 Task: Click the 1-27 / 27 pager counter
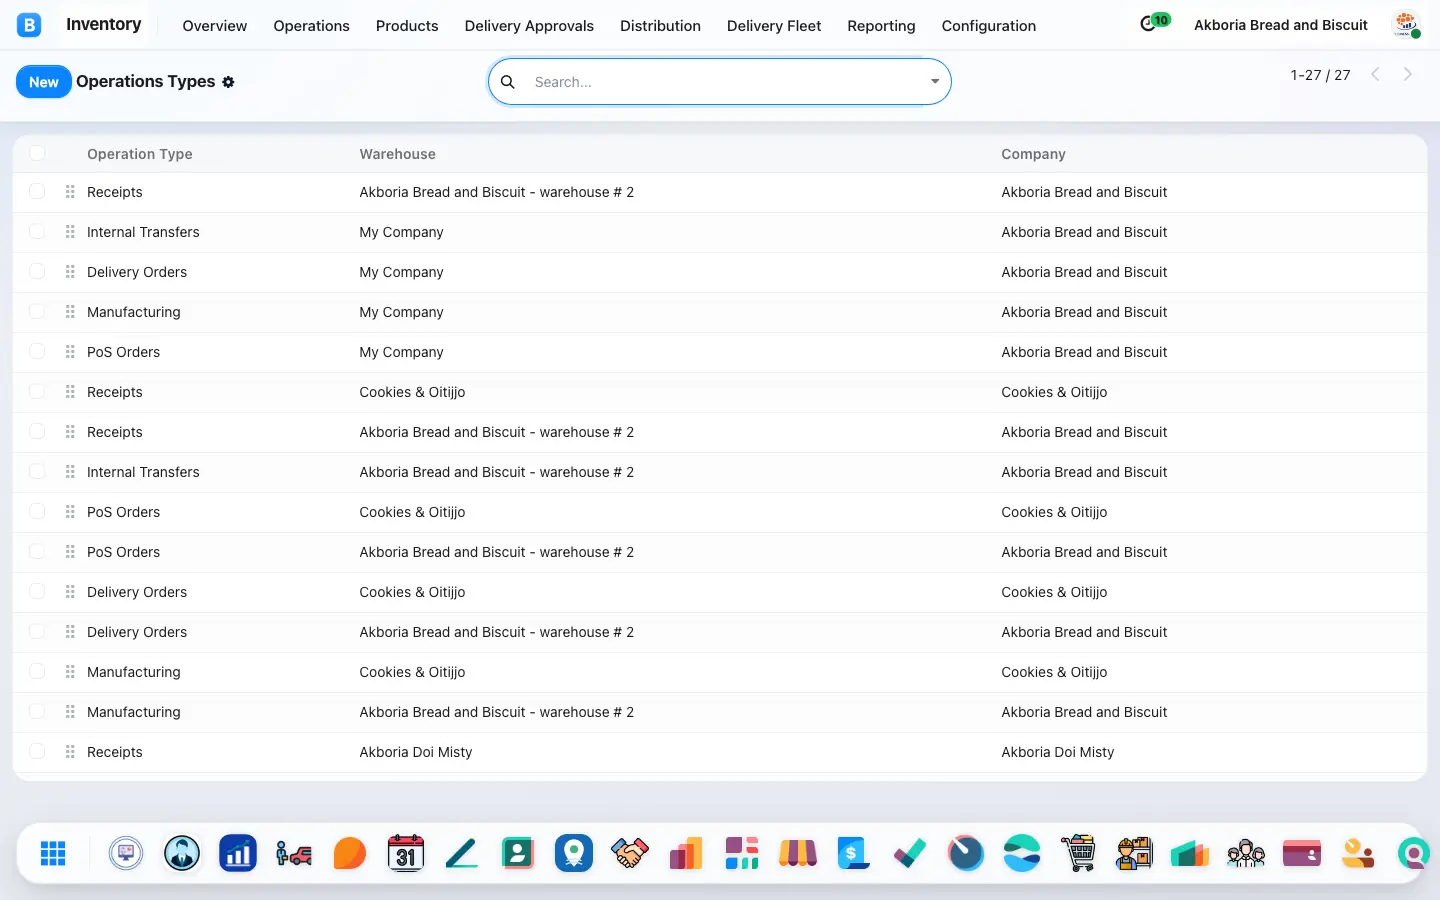pos(1320,75)
